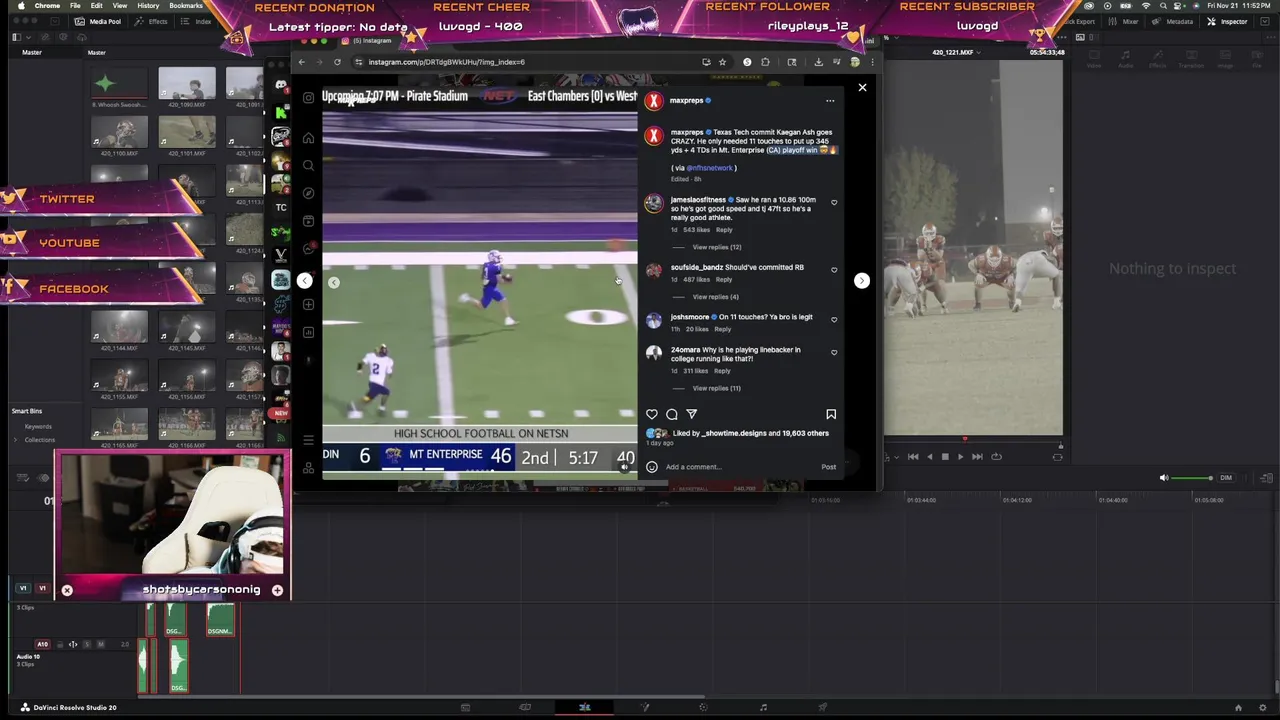Go to previous Instagram post arrow

pyautogui.click(x=305, y=281)
